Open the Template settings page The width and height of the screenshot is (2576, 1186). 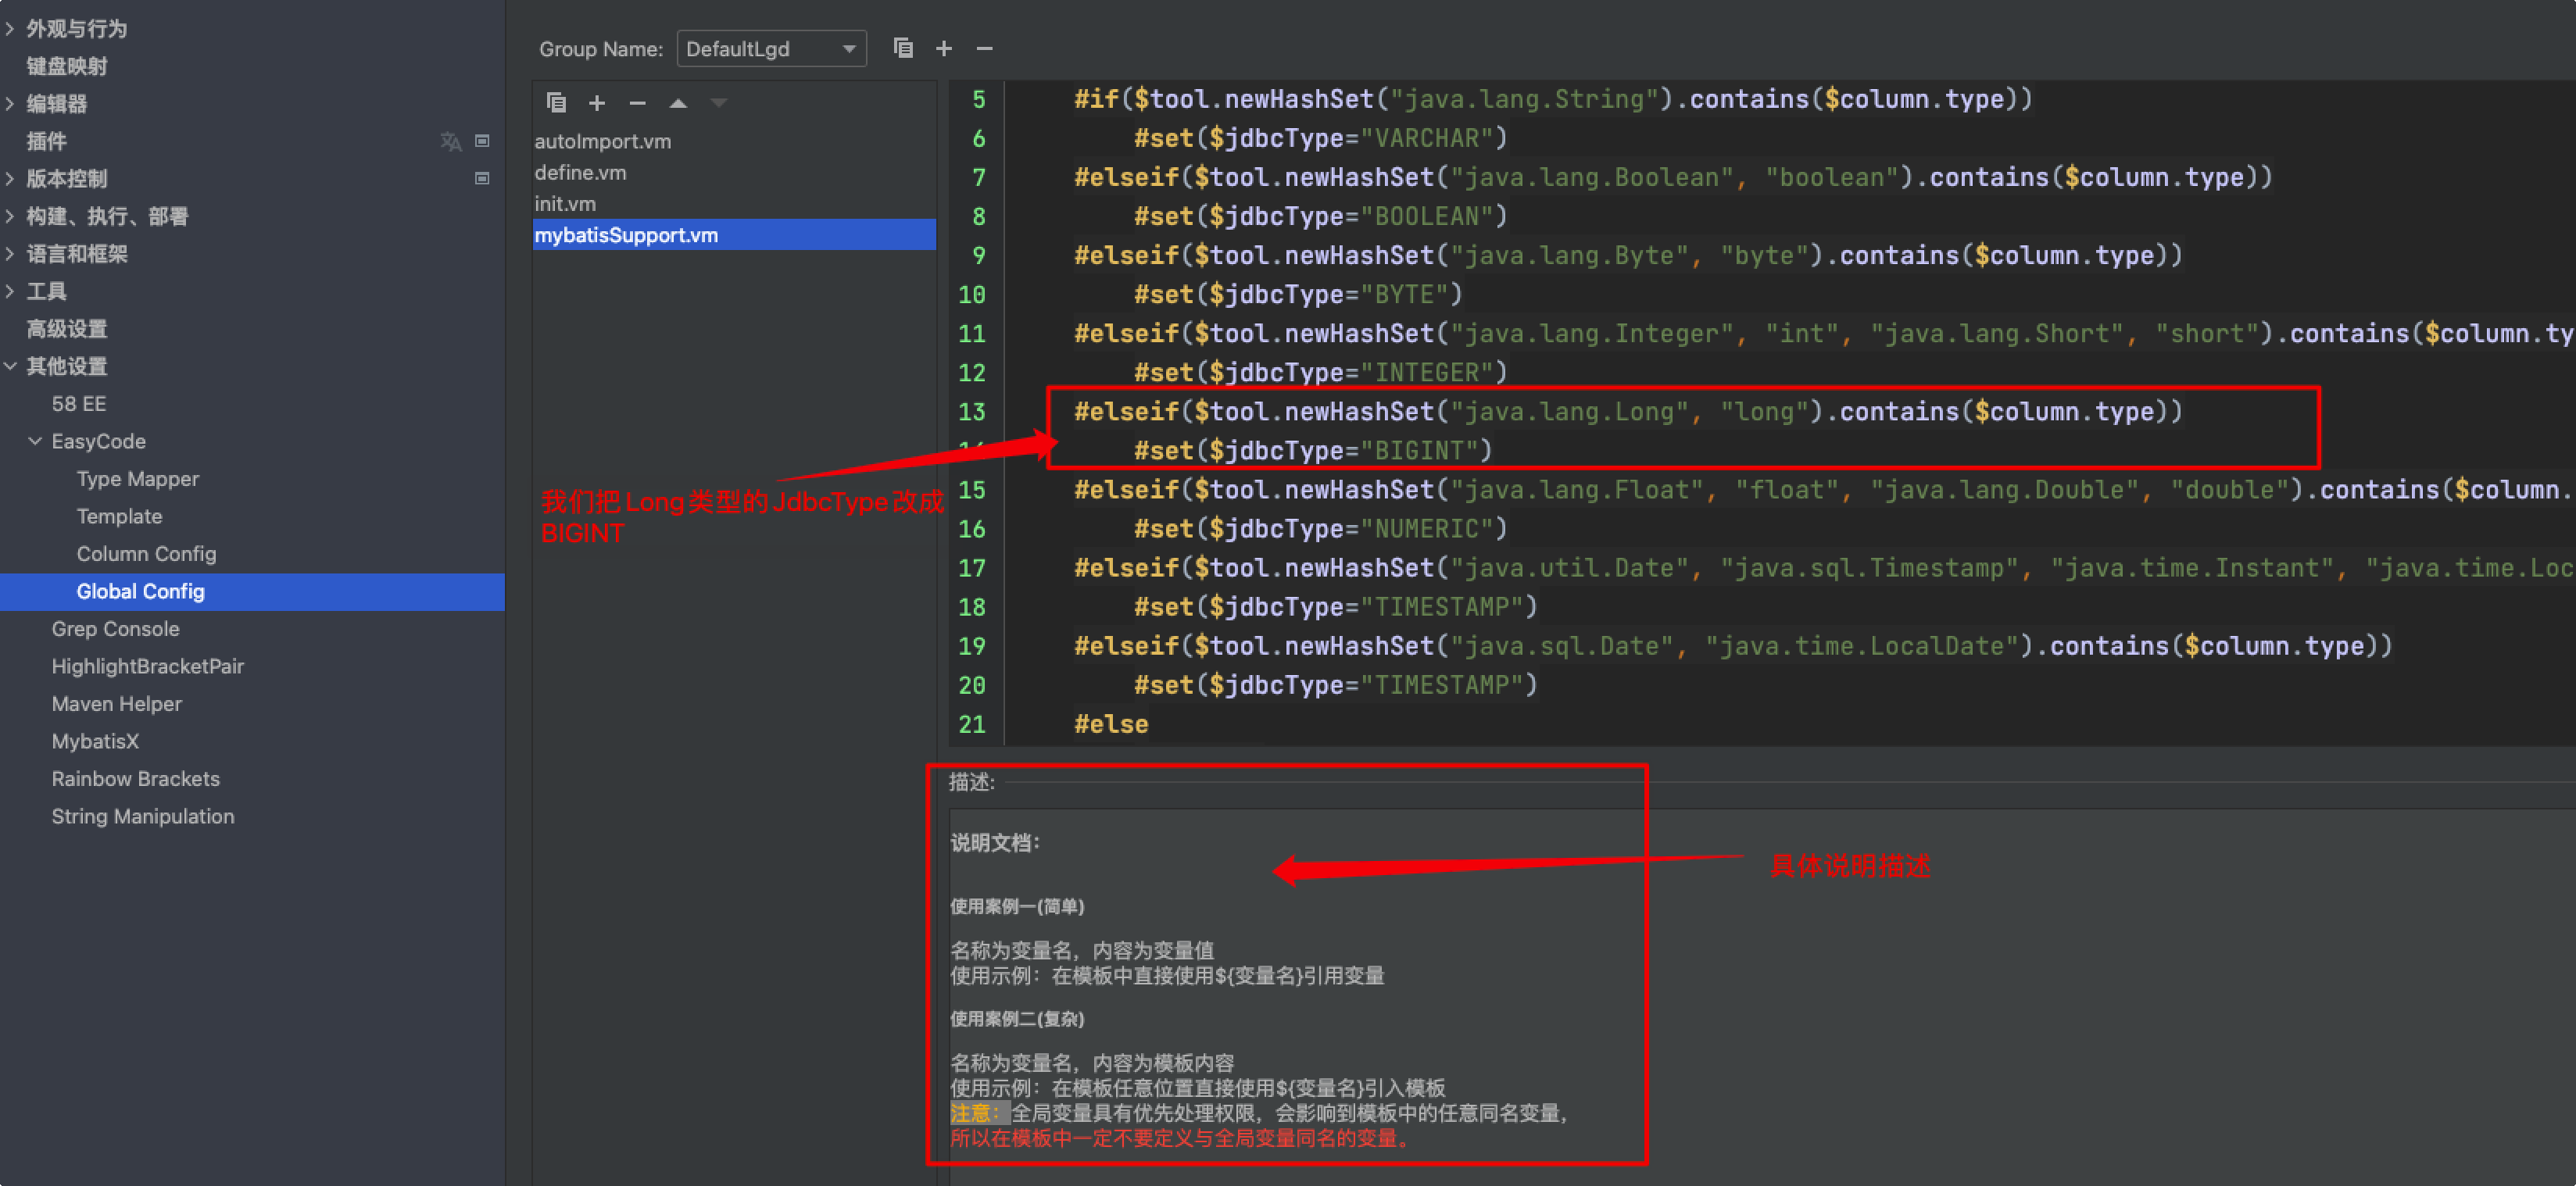[x=119, y=516]
